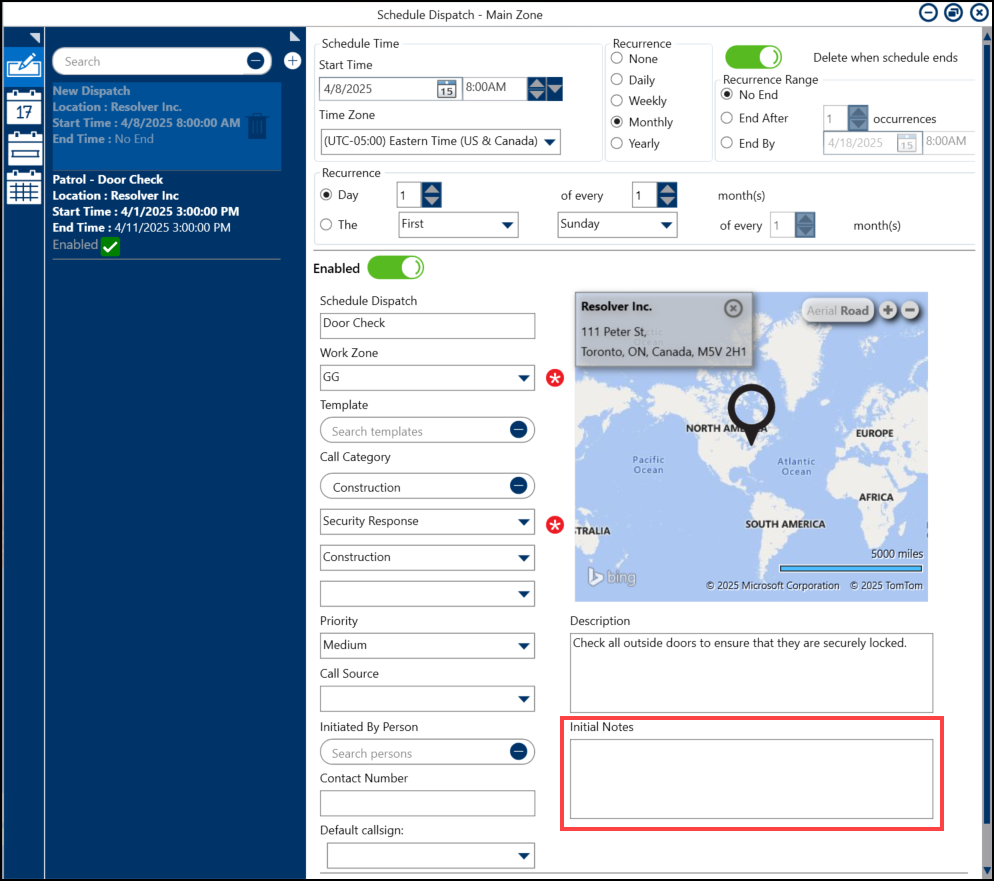The height and width of the screenshot is (881, 994).
Task: Toggle the Enabled switch off
Action: [395, 268]
